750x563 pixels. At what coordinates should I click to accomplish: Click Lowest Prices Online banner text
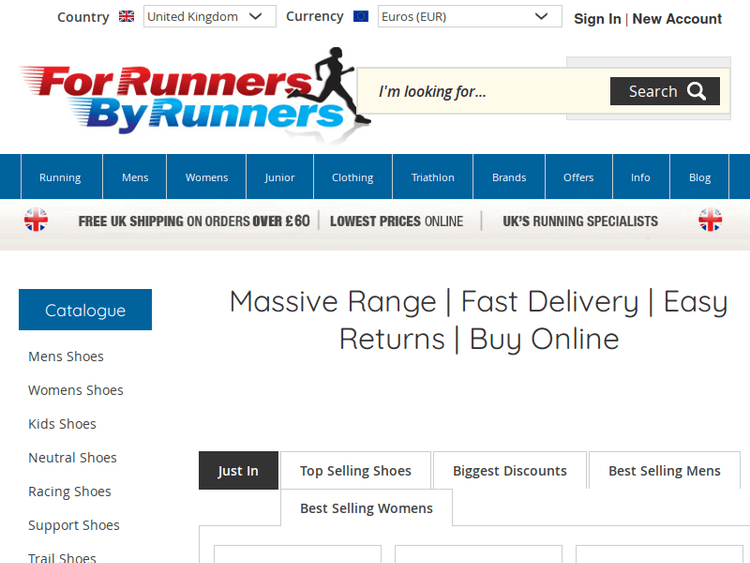(x=397, y=221)
